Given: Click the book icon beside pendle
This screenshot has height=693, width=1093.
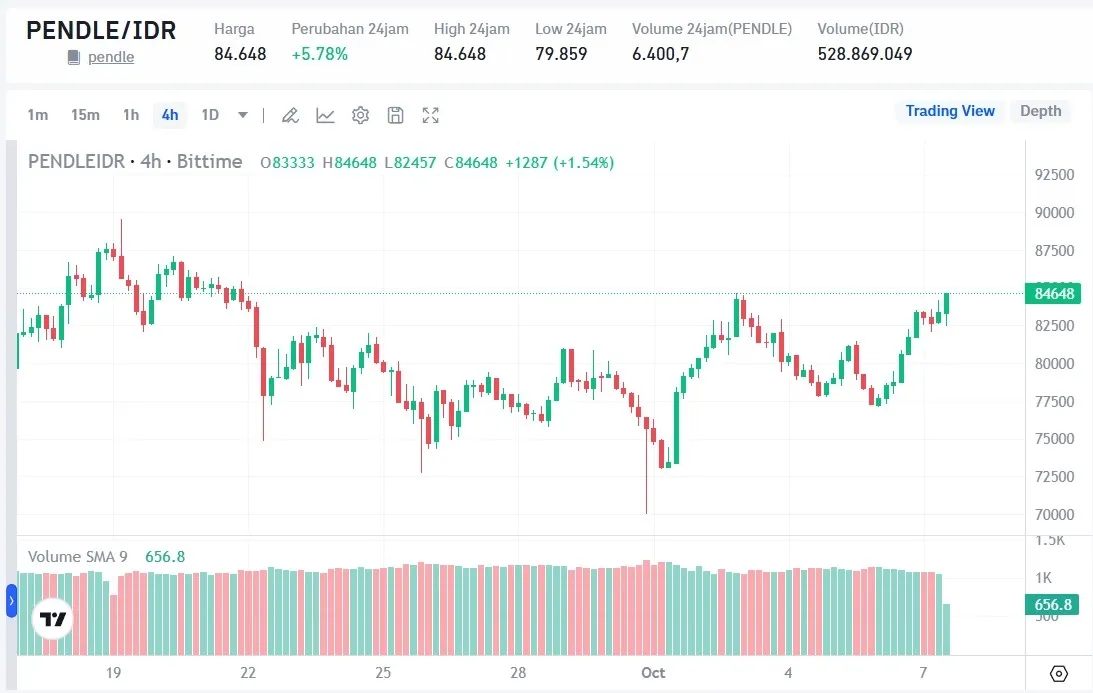Looking at the screenshot, I should [74, 57].
